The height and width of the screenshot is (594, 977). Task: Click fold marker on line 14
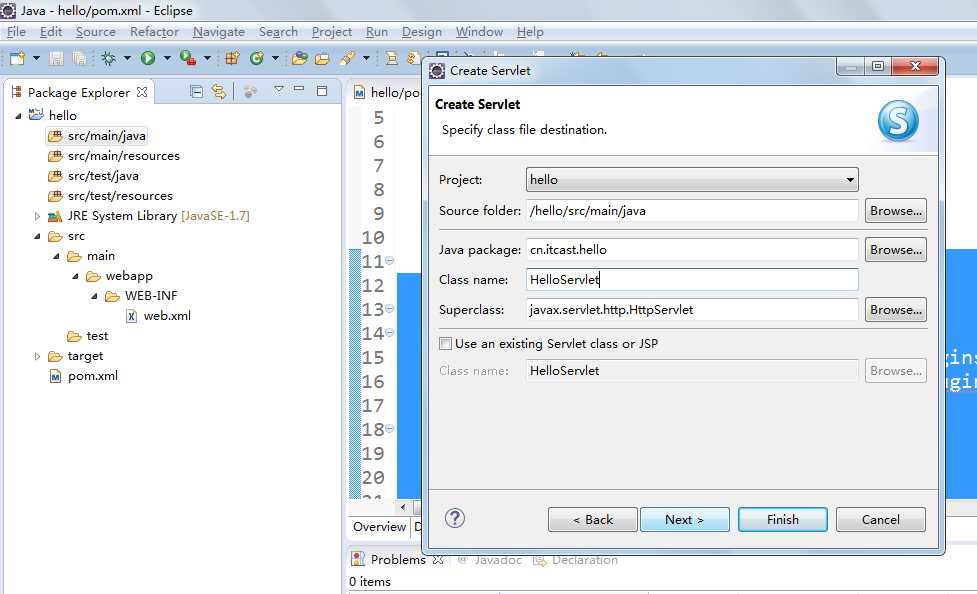pyautogui.click(x=389, y=333)
